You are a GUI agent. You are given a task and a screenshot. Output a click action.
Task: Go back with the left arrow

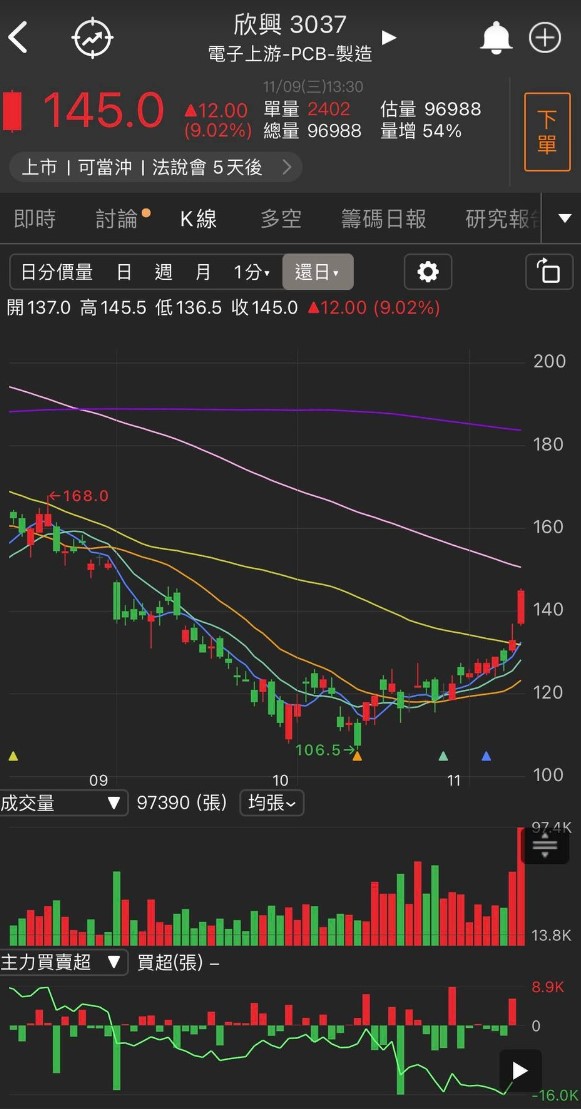[x=18, y=37]
